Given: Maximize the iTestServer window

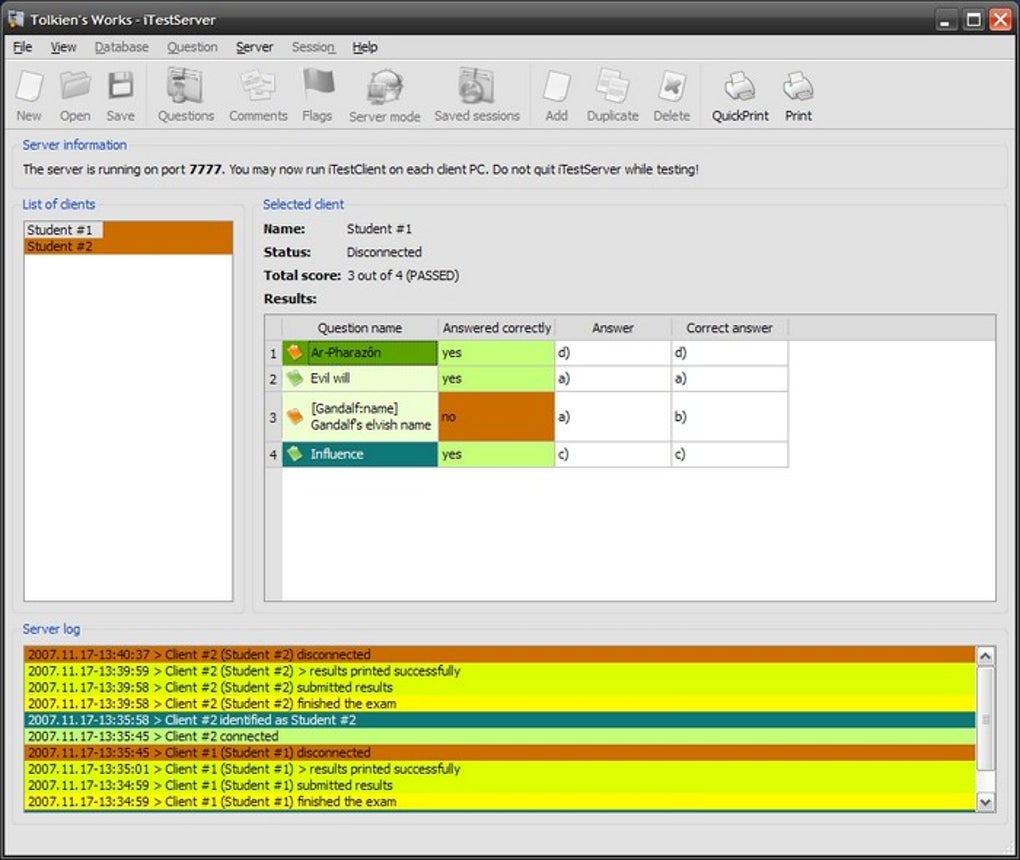Looking at the screenshot, I should point(973,20).
